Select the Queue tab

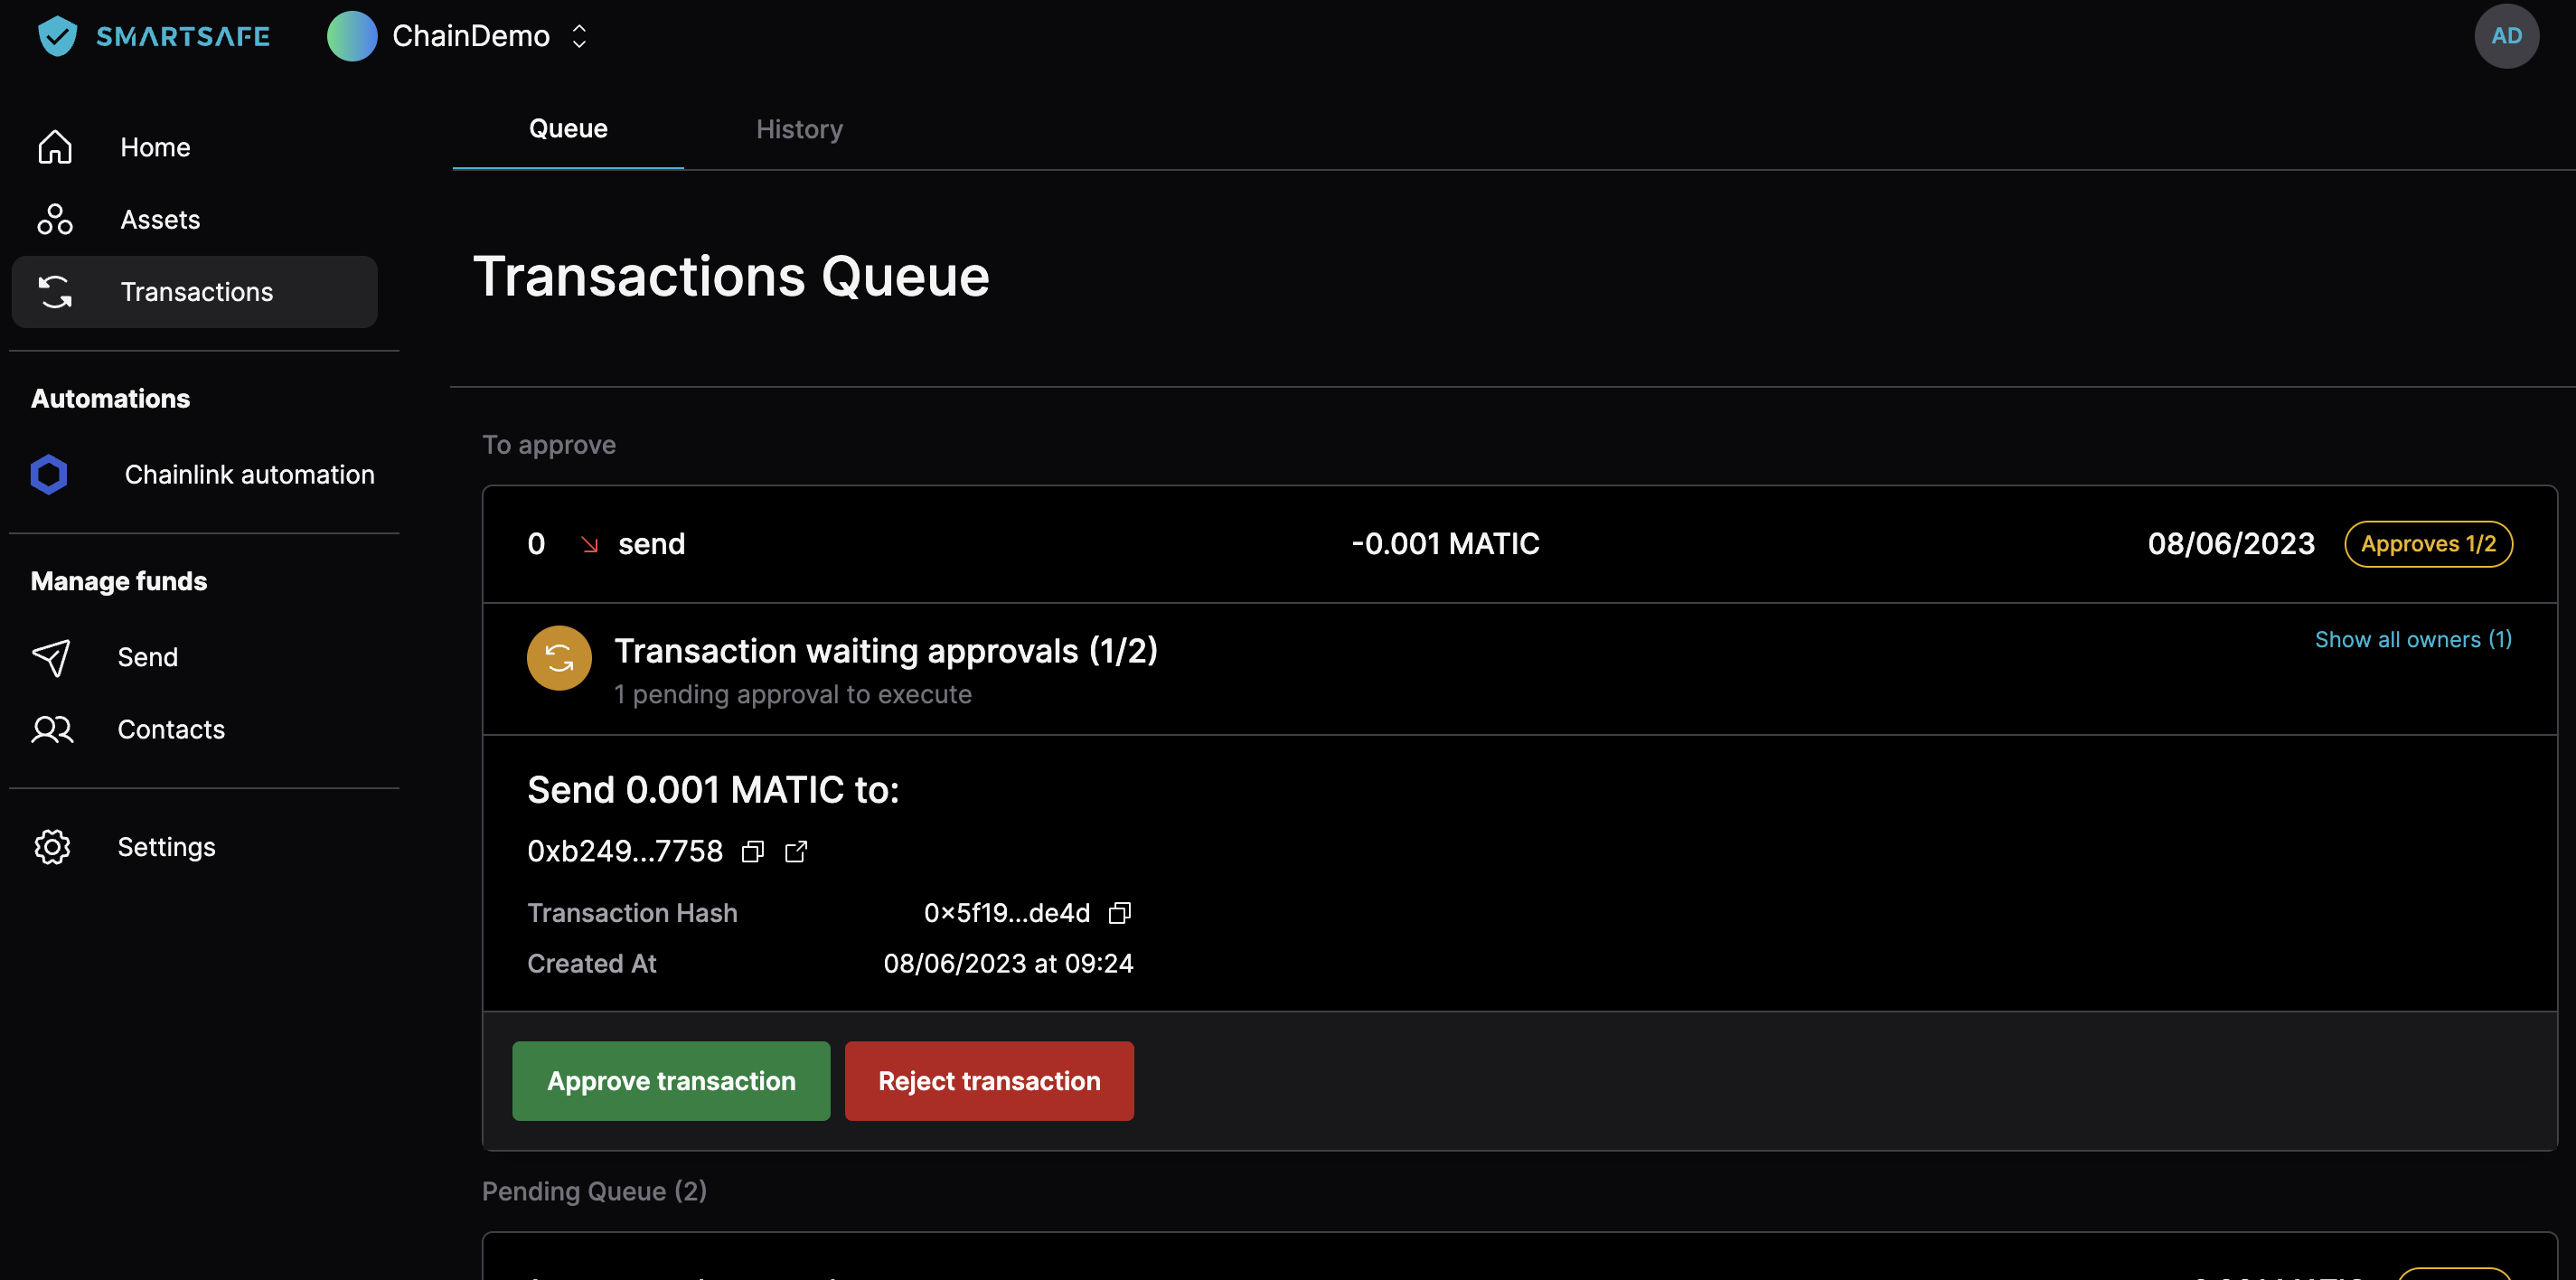pos(567,128)
